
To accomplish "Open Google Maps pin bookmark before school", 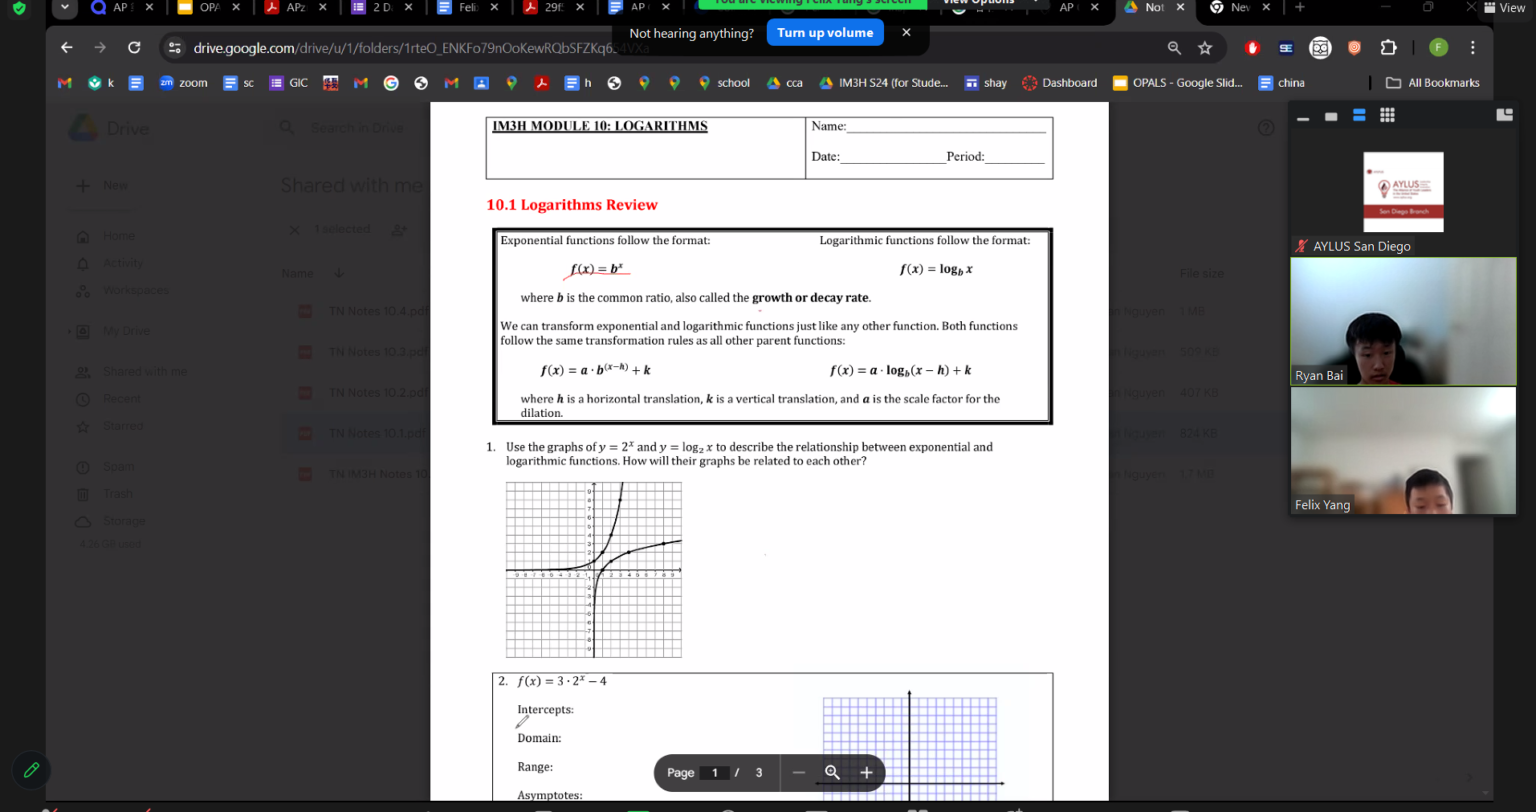I will tap(675, 83).
